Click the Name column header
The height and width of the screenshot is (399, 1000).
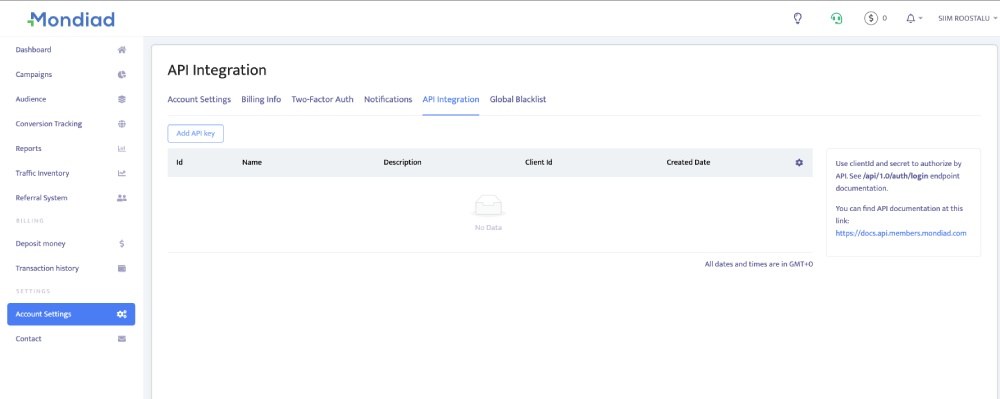pyautogui.click(x=252, y=163)
